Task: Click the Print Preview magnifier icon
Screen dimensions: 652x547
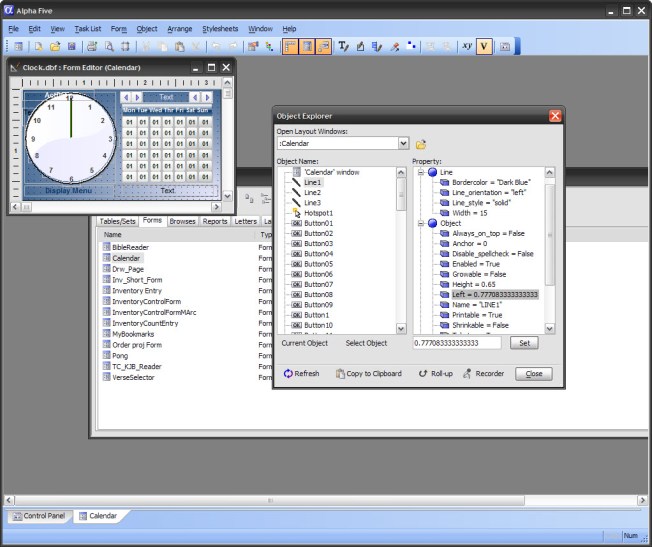Action: click(109, 47)
